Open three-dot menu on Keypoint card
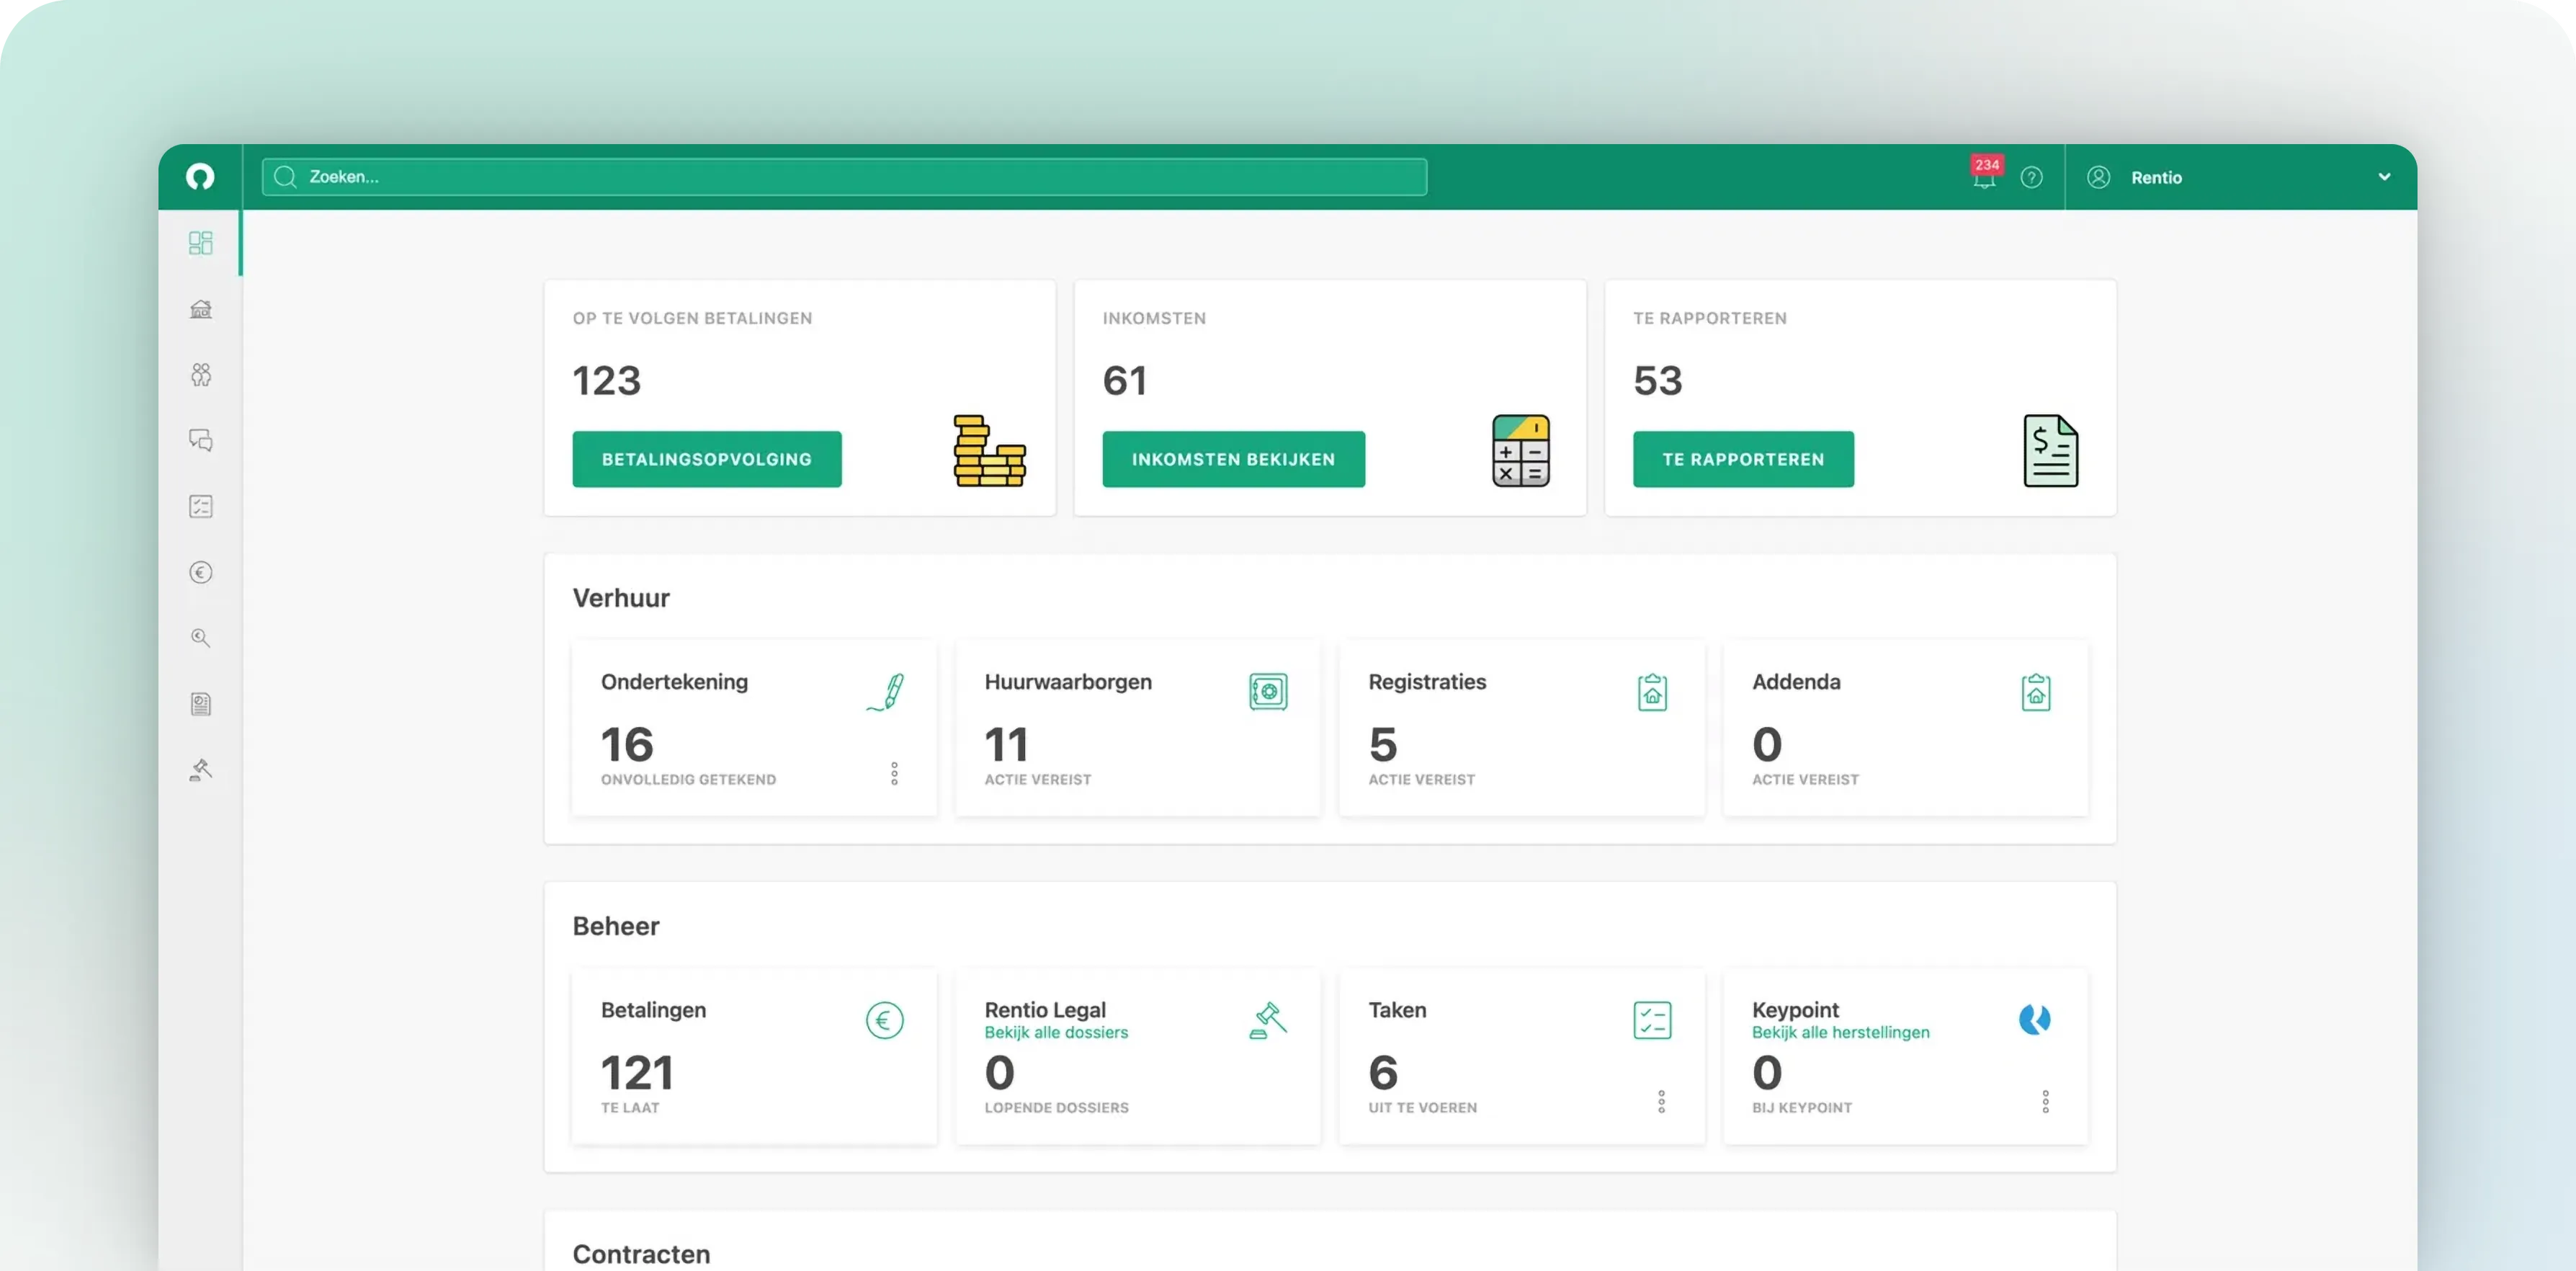The width and height of the screenshot is (2576, 1271). (2045, 1101)
